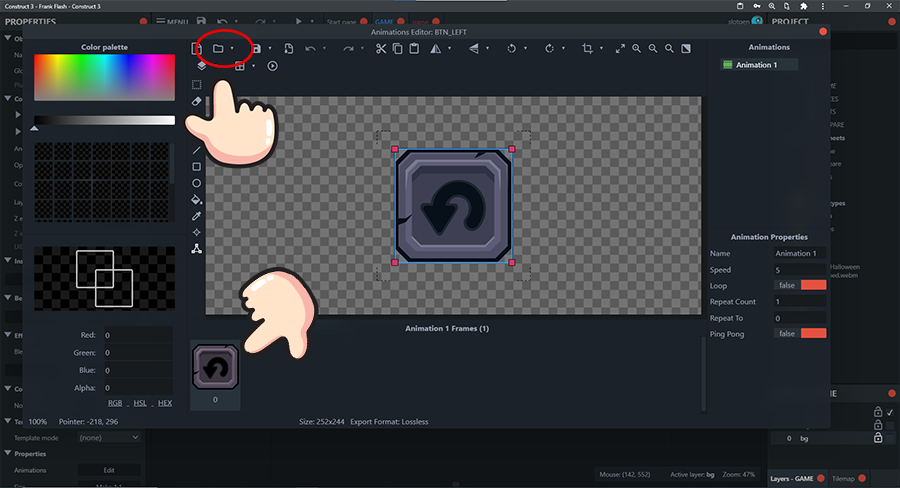The width and height of the screenshot is (900, 488).
Task: Open the load image folder dropdown
Action: [233, 48]
